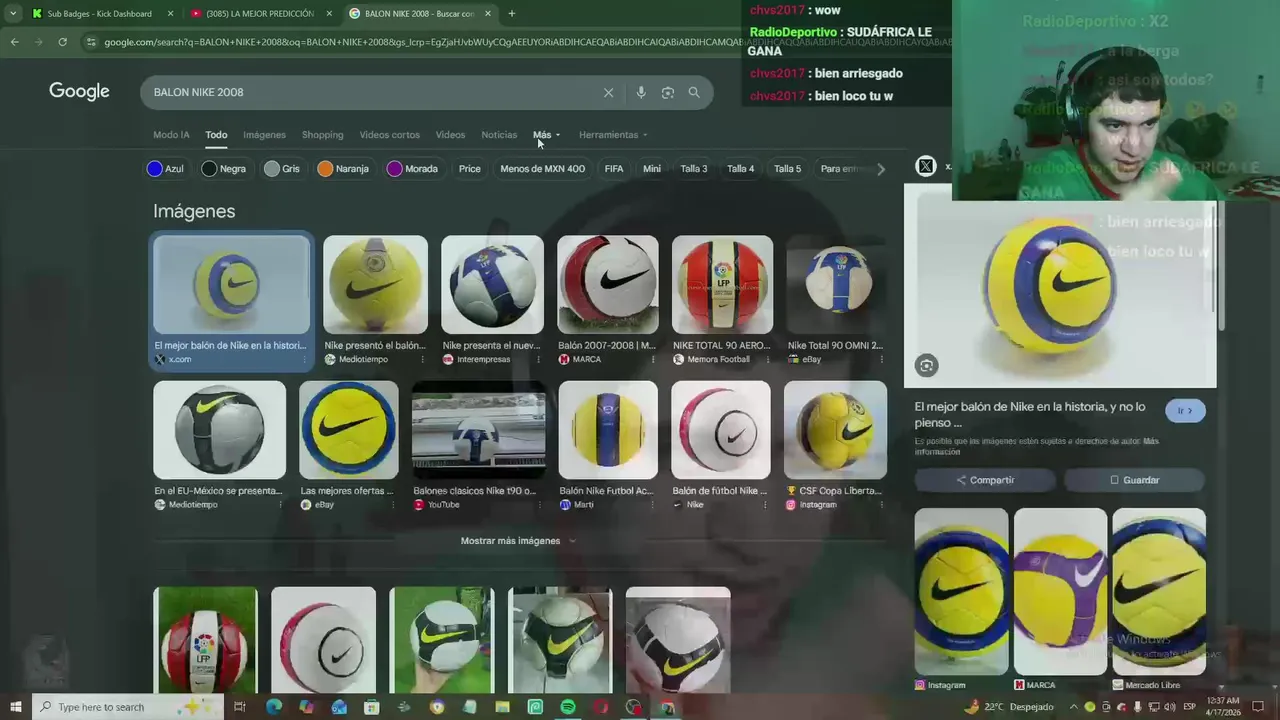This screenshot has width=1280, height=720.
Task: Select the Talla 3 filter chip
Action: coord(694,169)
